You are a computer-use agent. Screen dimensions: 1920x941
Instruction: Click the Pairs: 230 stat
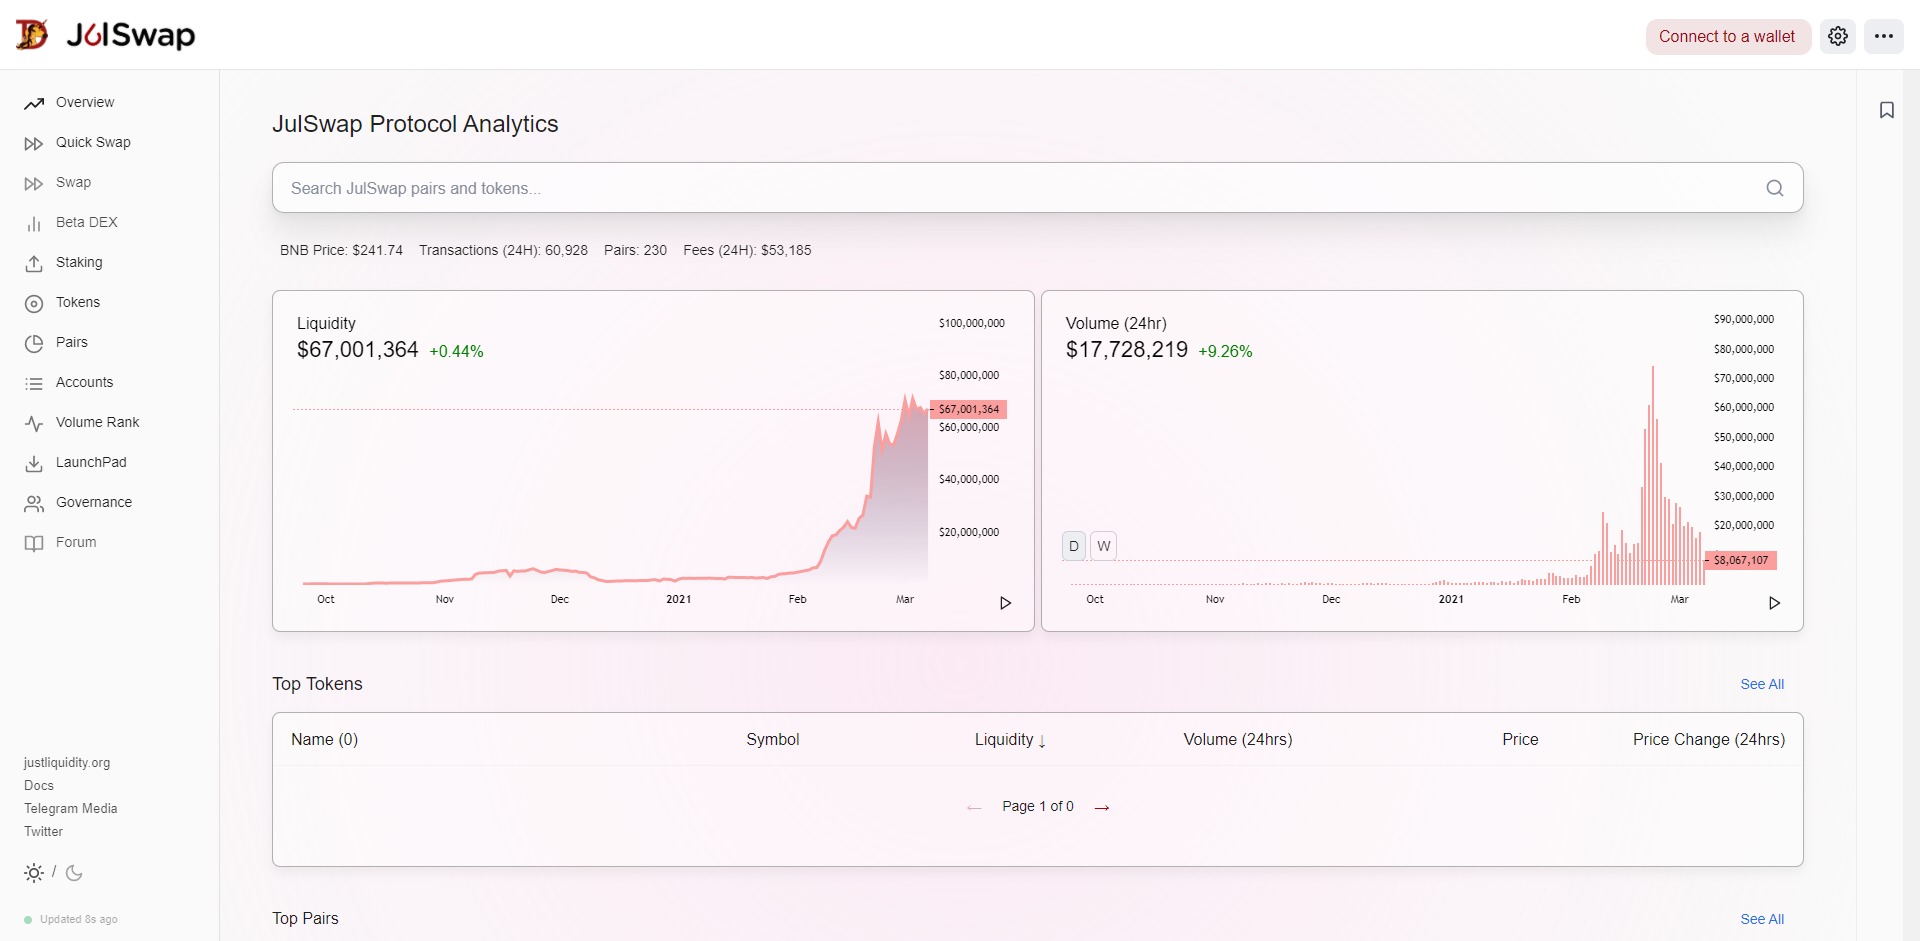(635, 250)
